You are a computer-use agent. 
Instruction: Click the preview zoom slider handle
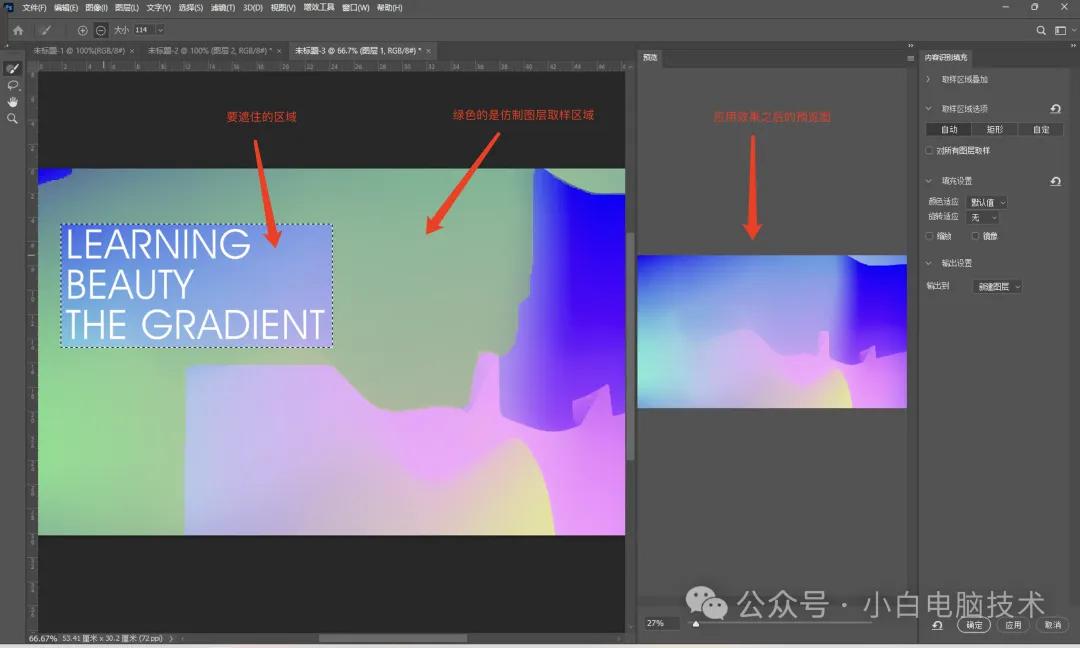point(696,624)
